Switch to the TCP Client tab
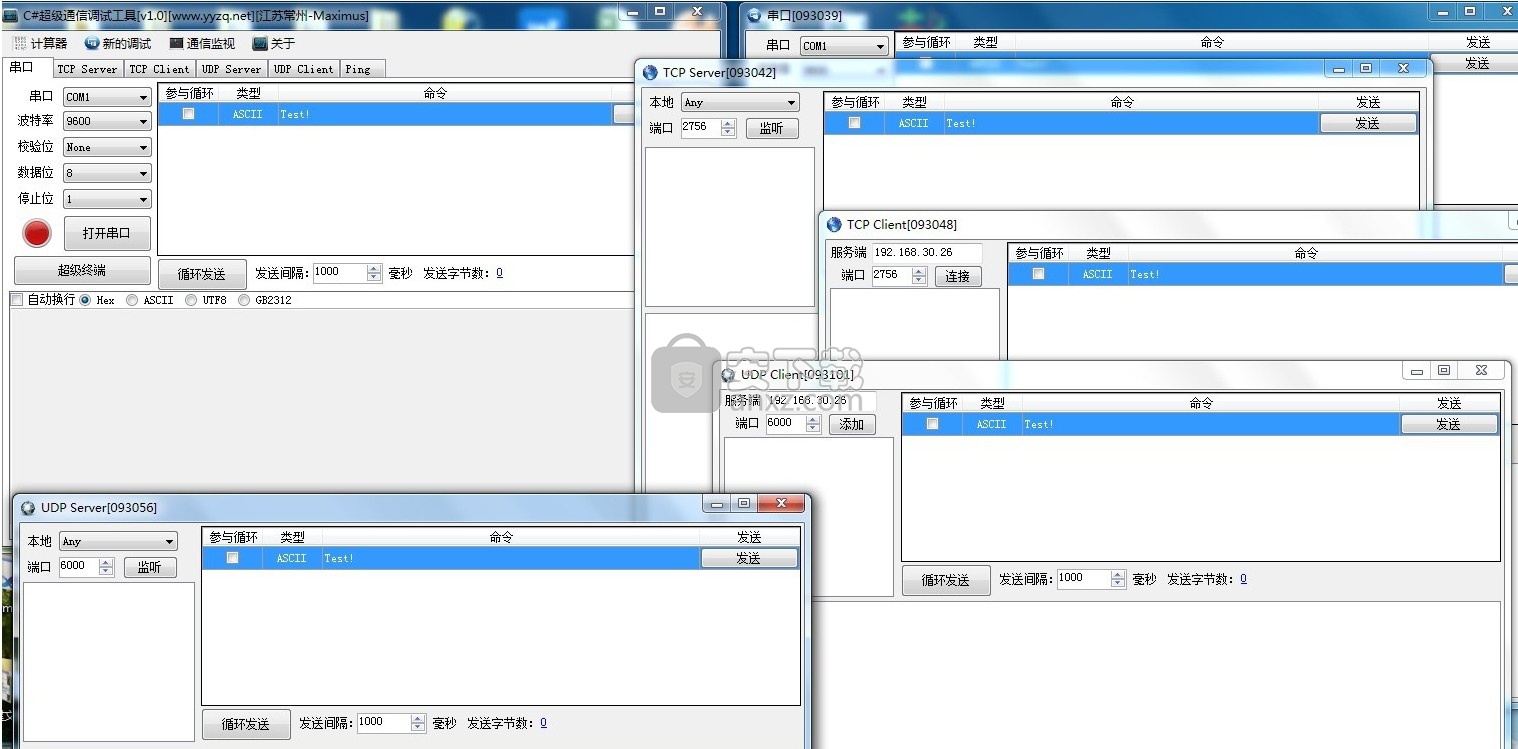The height and width of the screenshot is (749, 1518). (159, 69)
